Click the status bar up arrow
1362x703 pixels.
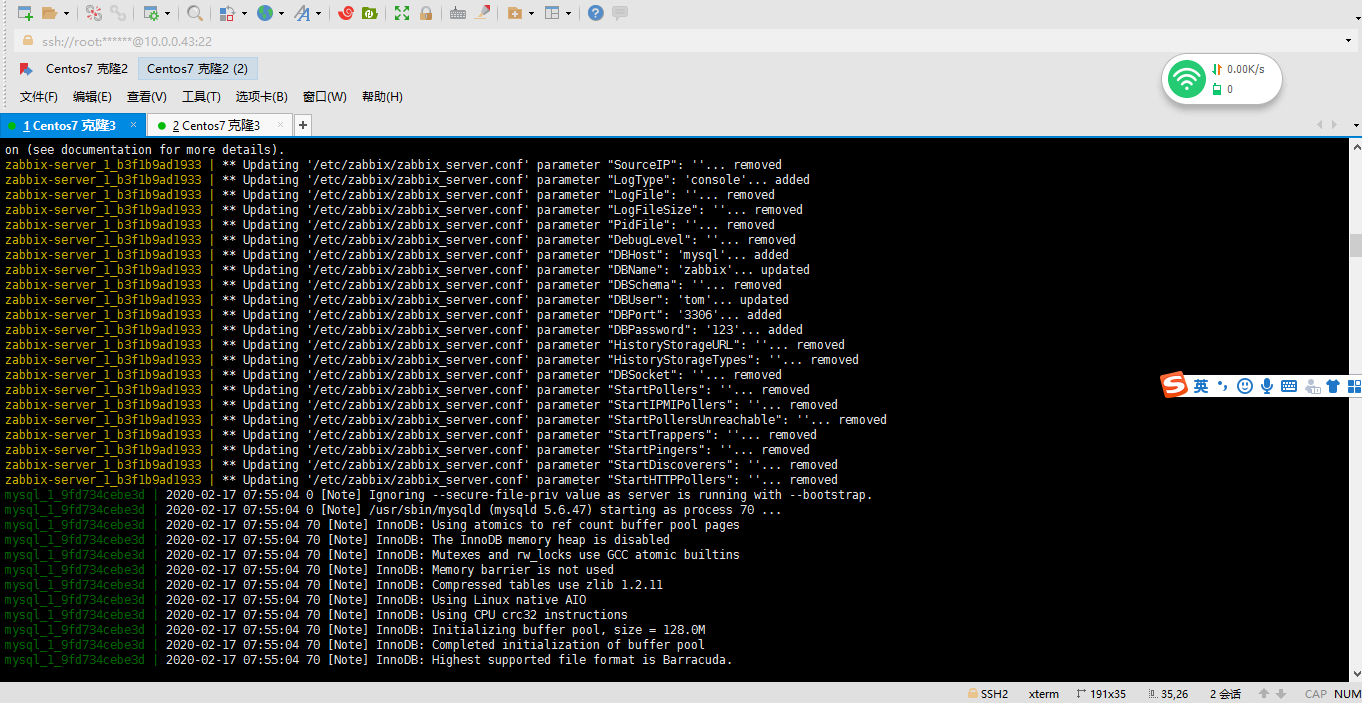[x=1264, y=694]
